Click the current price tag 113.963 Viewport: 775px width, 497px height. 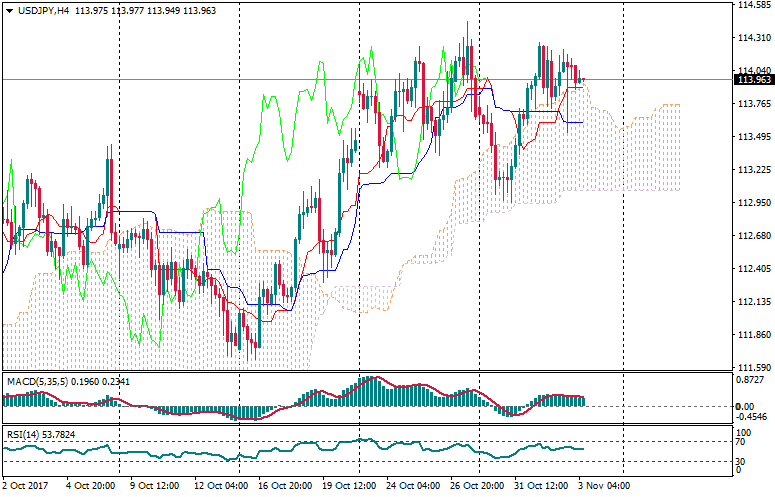[x=752, y=79]
